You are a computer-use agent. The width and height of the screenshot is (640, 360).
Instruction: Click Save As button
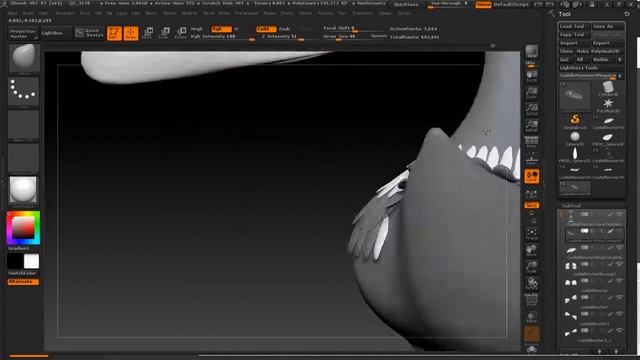pyautogui.click(x=608, y=26)
